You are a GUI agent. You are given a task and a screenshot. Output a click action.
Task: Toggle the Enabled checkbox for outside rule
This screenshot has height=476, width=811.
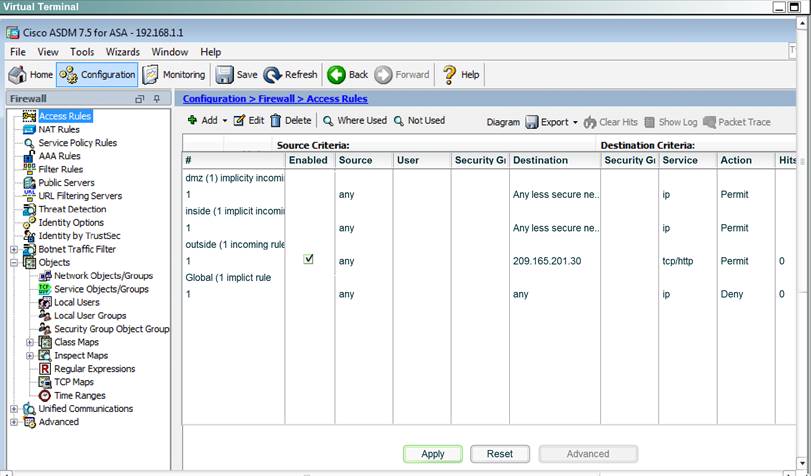[x=308, y=259]
